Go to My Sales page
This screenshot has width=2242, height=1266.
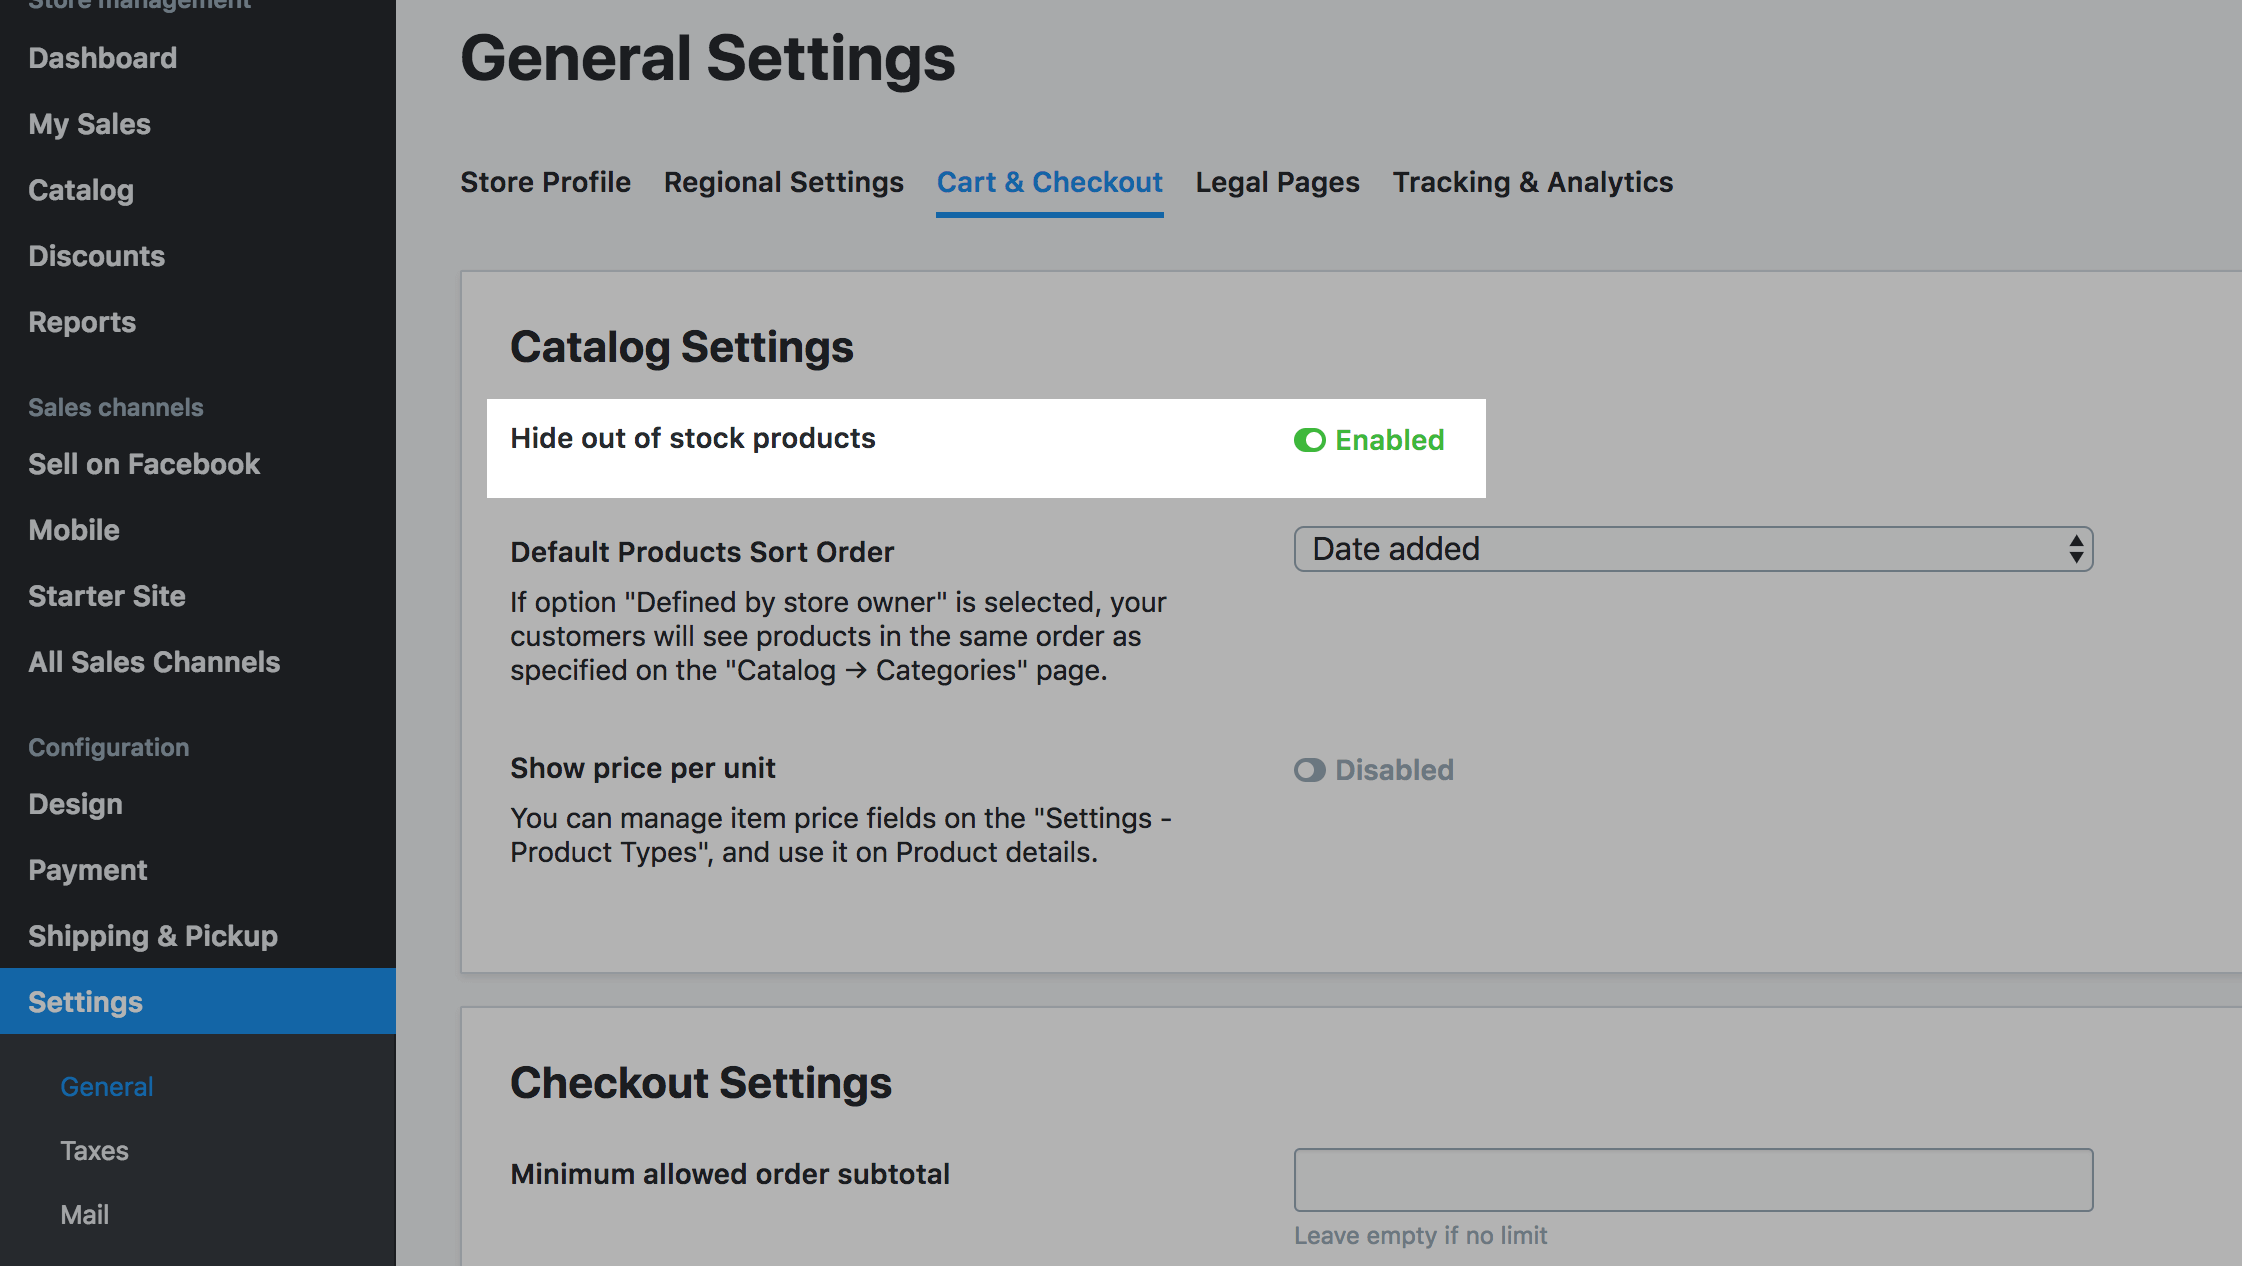click(x=89, y=124)
